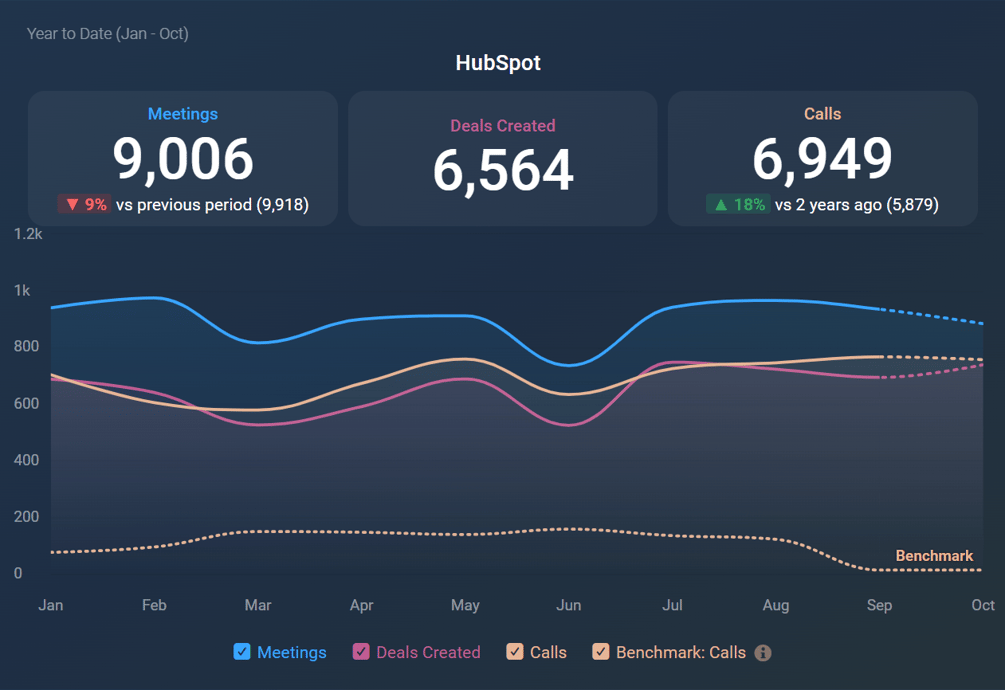Image resolution: width=1005 pixels, height=690 pixels.
Task: Click the Benchmark label on the chart
Action: tap(934, 556)
